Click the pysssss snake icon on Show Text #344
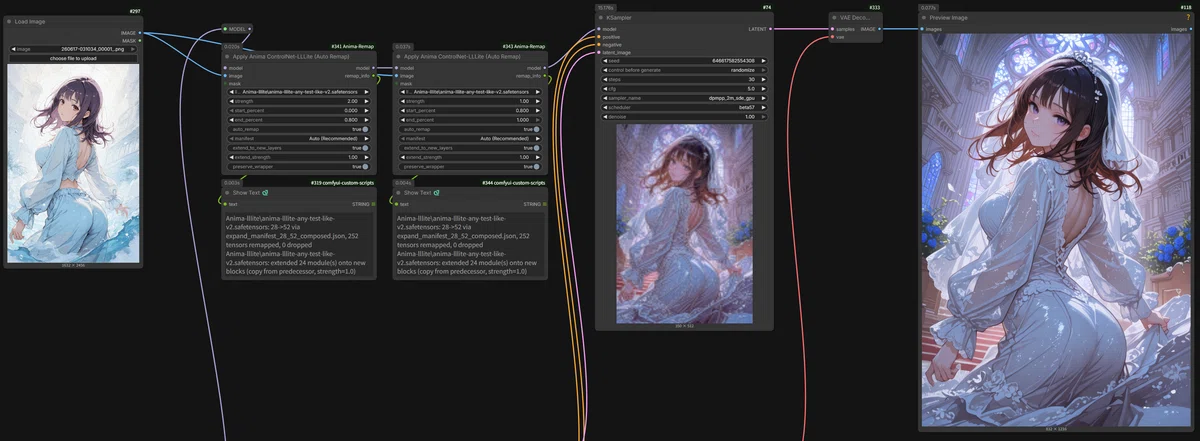Image resolution: width=1200 pixels, height=441 pixels. (x=437, y=193)
